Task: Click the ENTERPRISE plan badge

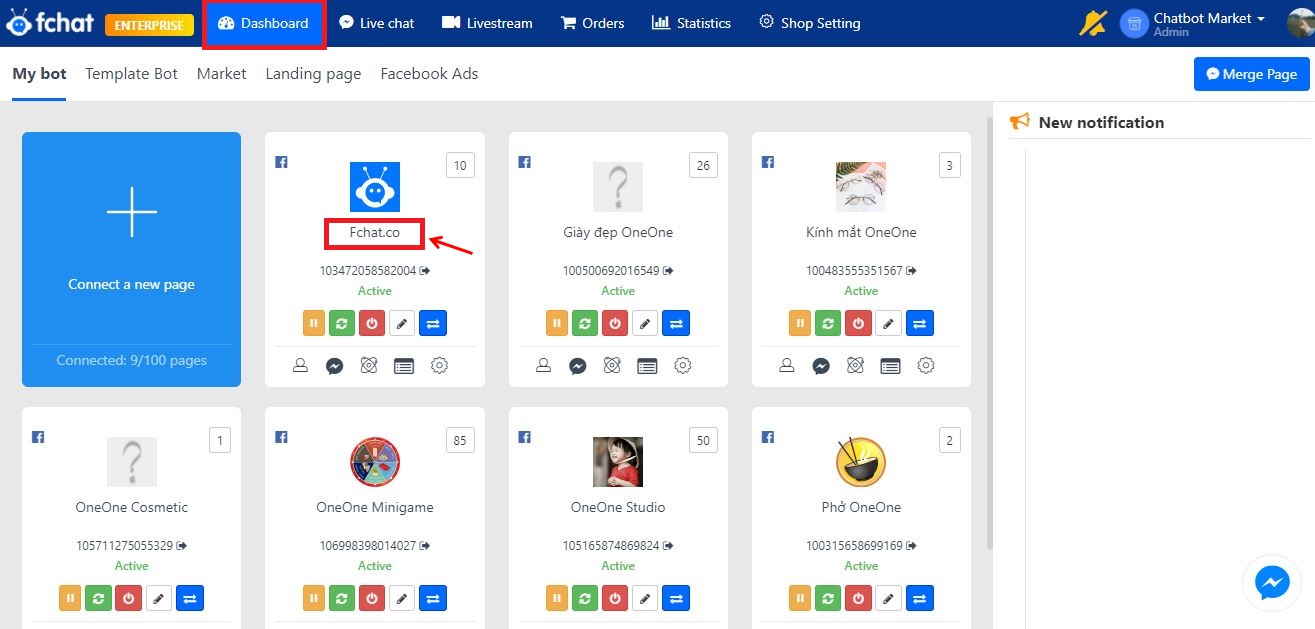Action: pyautogui.click(x=149, y=24)
